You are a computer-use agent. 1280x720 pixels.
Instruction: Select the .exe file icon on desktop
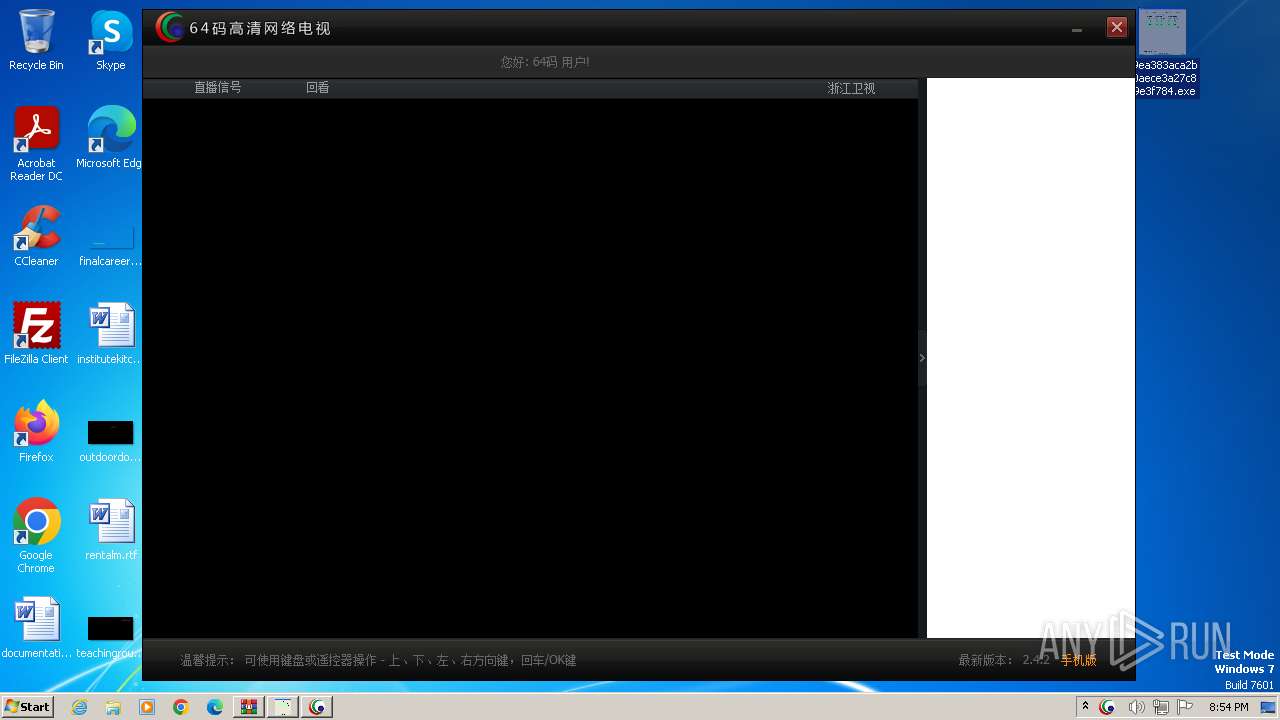pos(1164,53)
